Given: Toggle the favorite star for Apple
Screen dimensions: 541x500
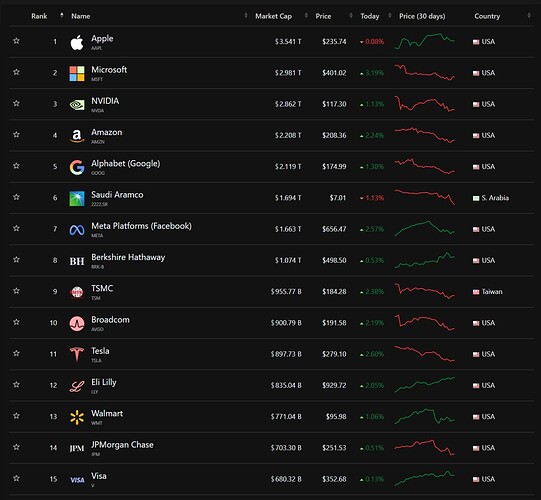Looking at the screenshot, I should tap(16, 41).
